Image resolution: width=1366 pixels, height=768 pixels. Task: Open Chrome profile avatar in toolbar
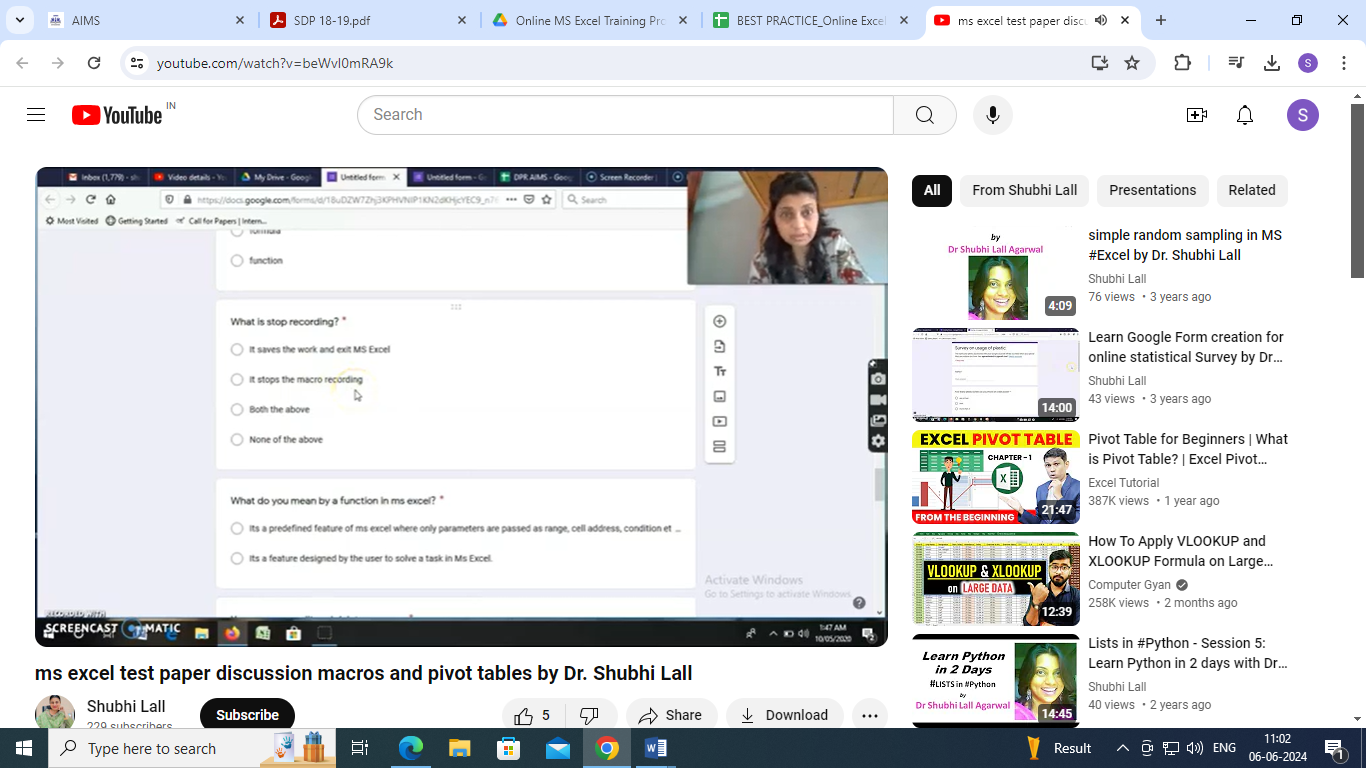(1308, 63)
